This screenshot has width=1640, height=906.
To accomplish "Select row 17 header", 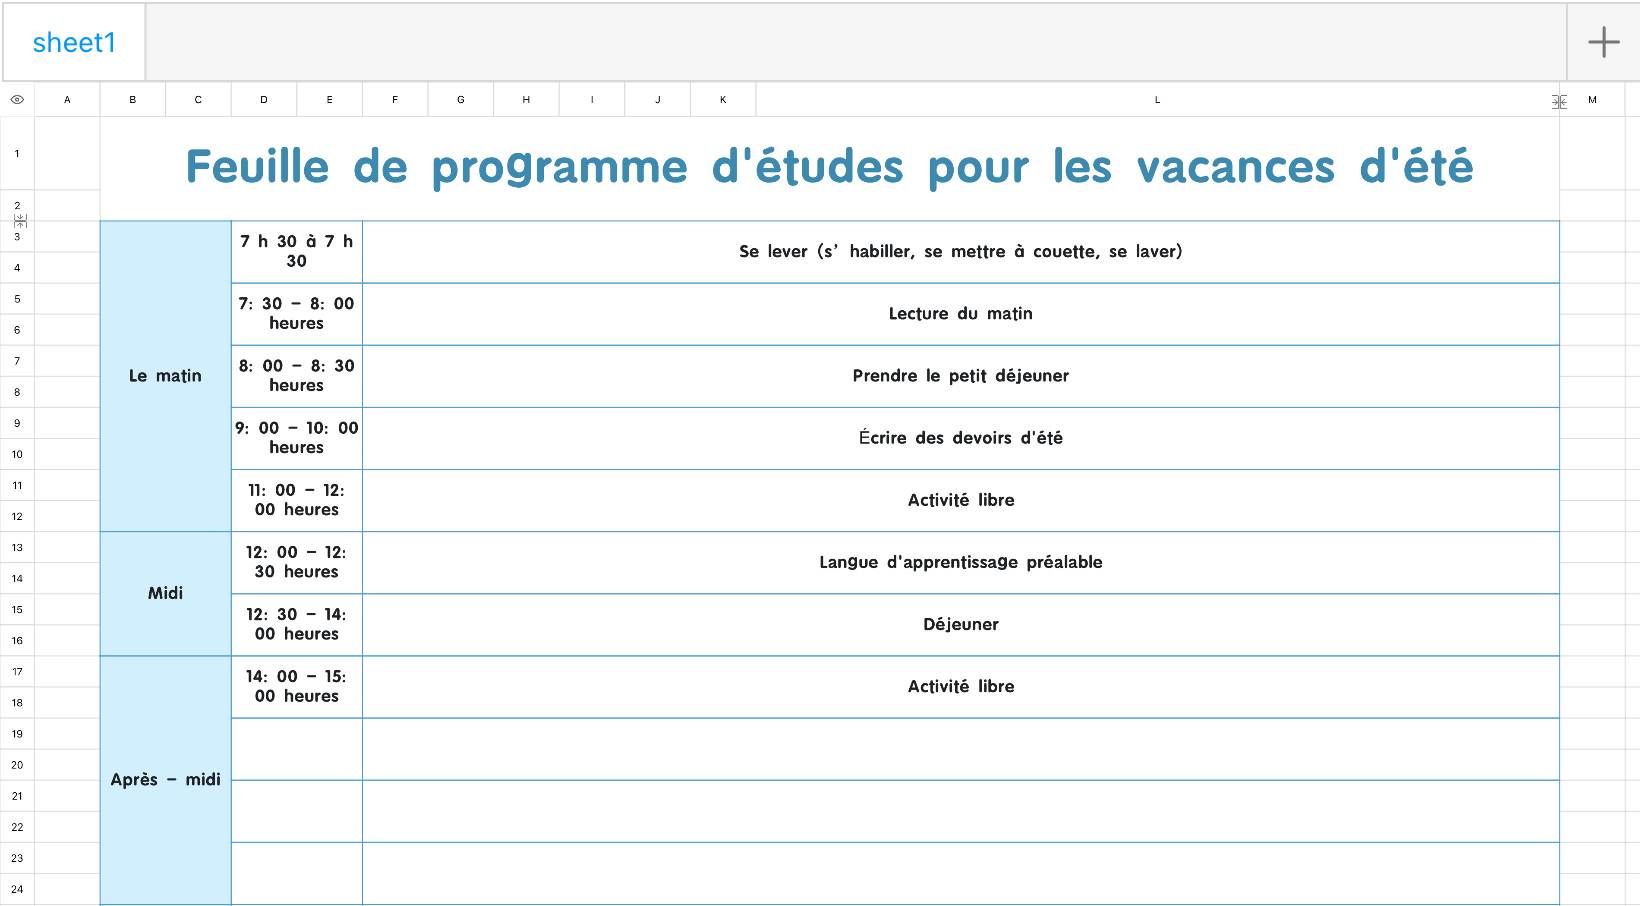I will coord(17,672).
